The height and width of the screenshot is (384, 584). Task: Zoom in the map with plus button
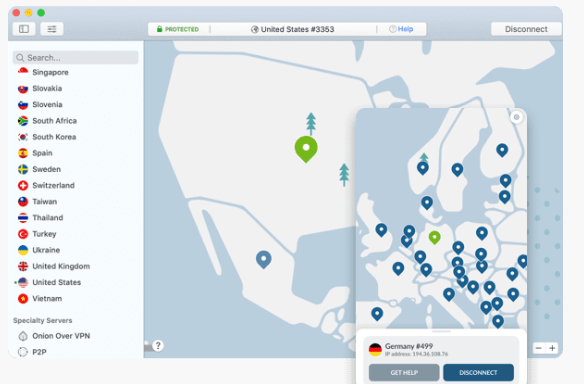tap(552, 348)
